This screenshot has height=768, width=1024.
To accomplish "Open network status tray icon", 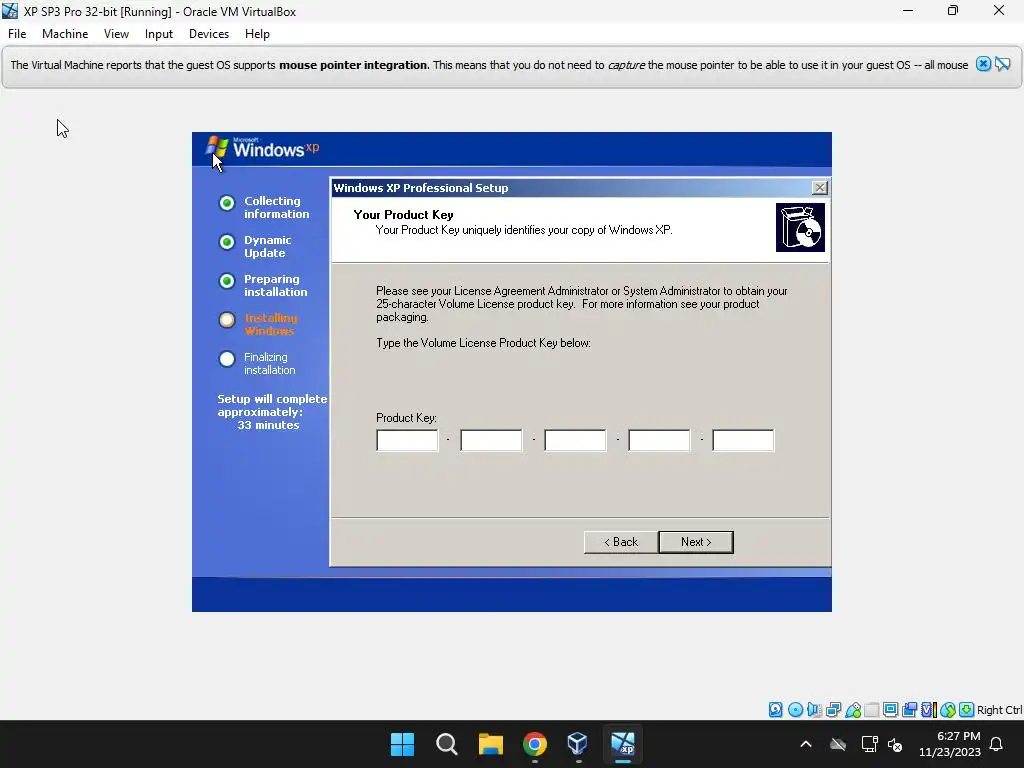I will pos(869,744).
